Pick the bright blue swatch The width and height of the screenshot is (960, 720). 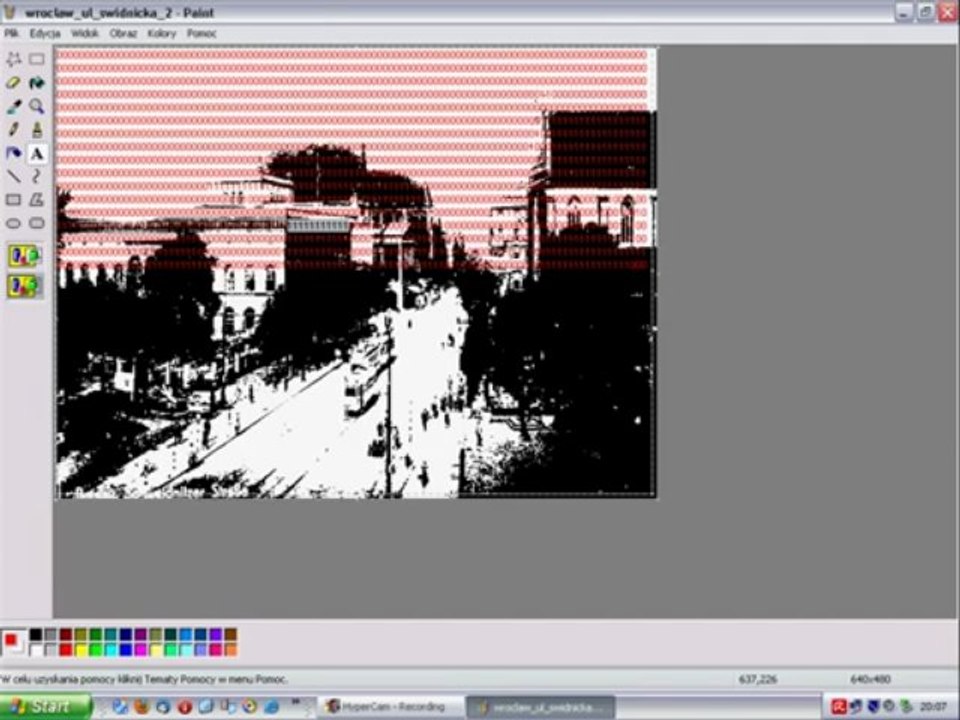tap(126, 650)
